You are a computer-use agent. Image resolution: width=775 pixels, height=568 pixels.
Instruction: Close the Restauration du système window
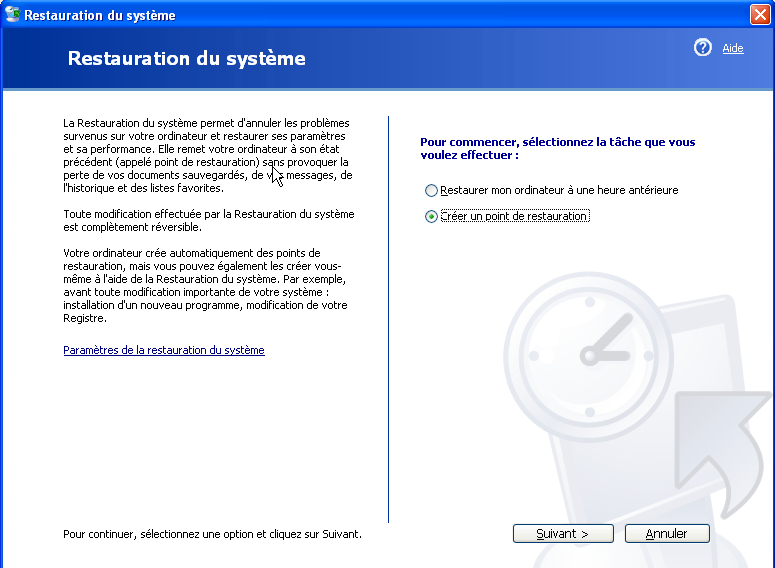tap(760, 15)
